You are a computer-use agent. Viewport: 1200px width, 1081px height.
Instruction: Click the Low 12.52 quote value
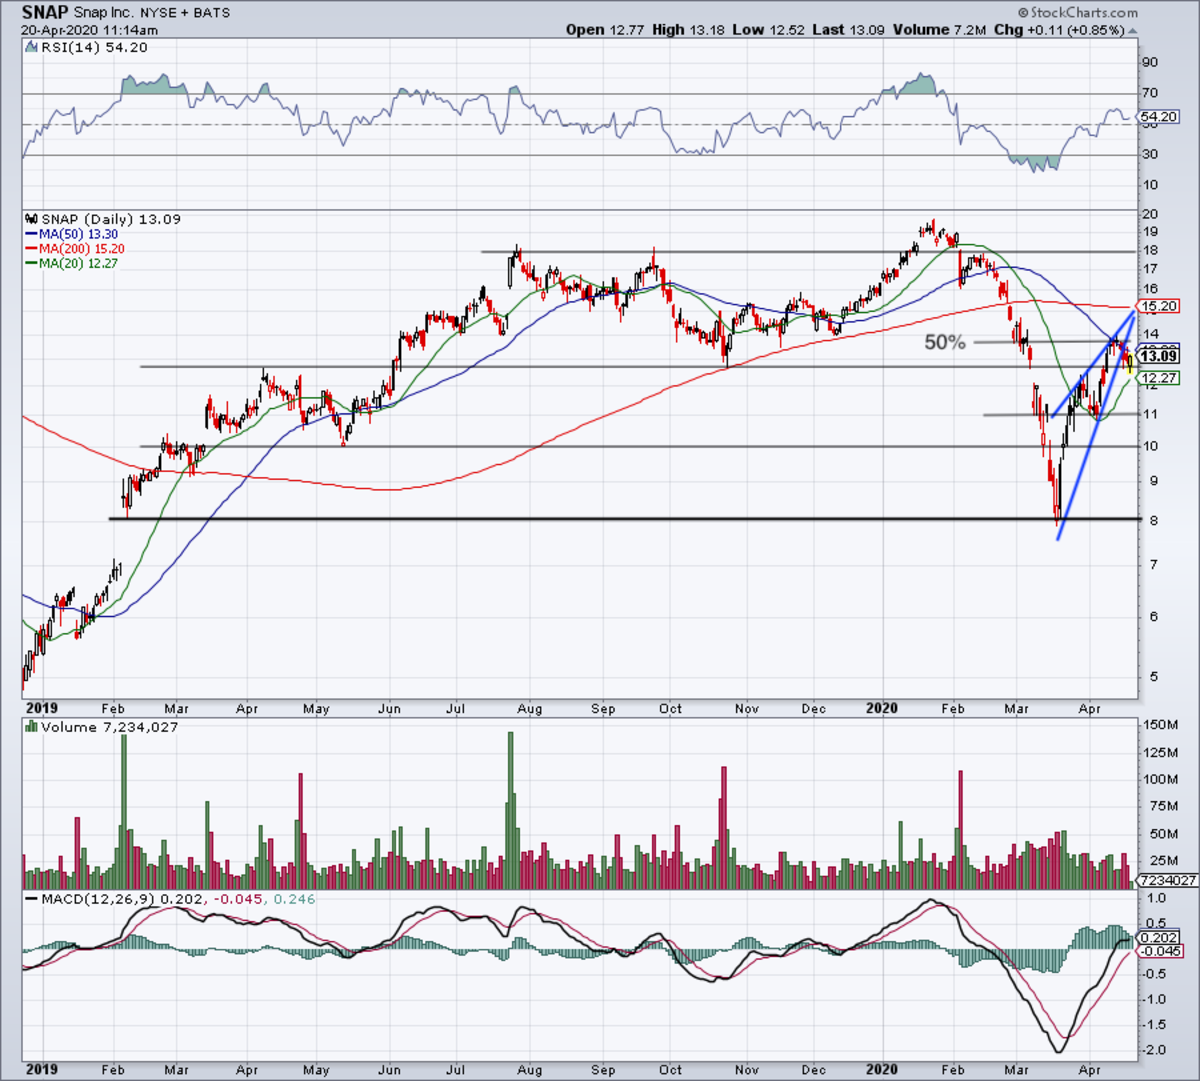tap(769, 30)
